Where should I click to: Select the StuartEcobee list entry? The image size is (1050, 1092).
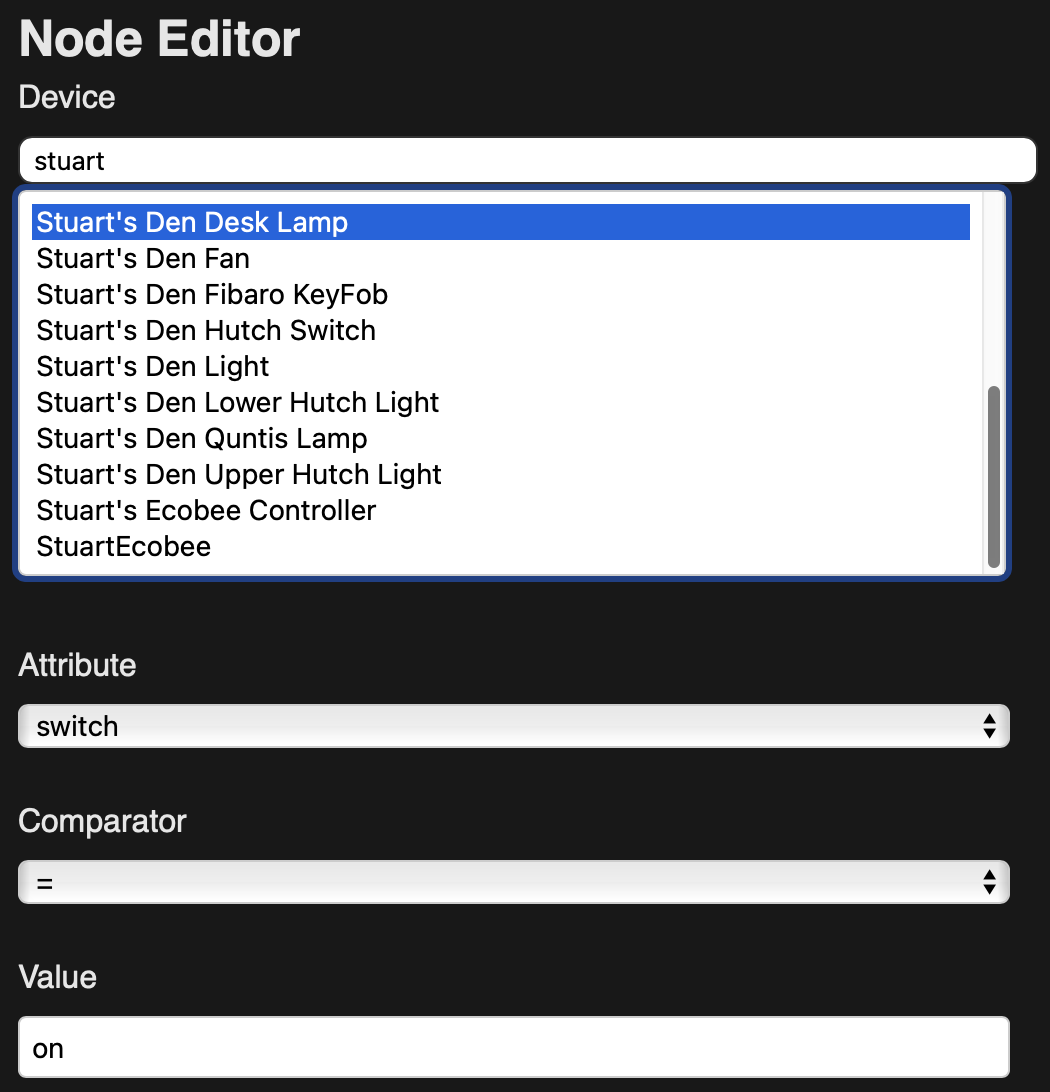pos(124,547)
